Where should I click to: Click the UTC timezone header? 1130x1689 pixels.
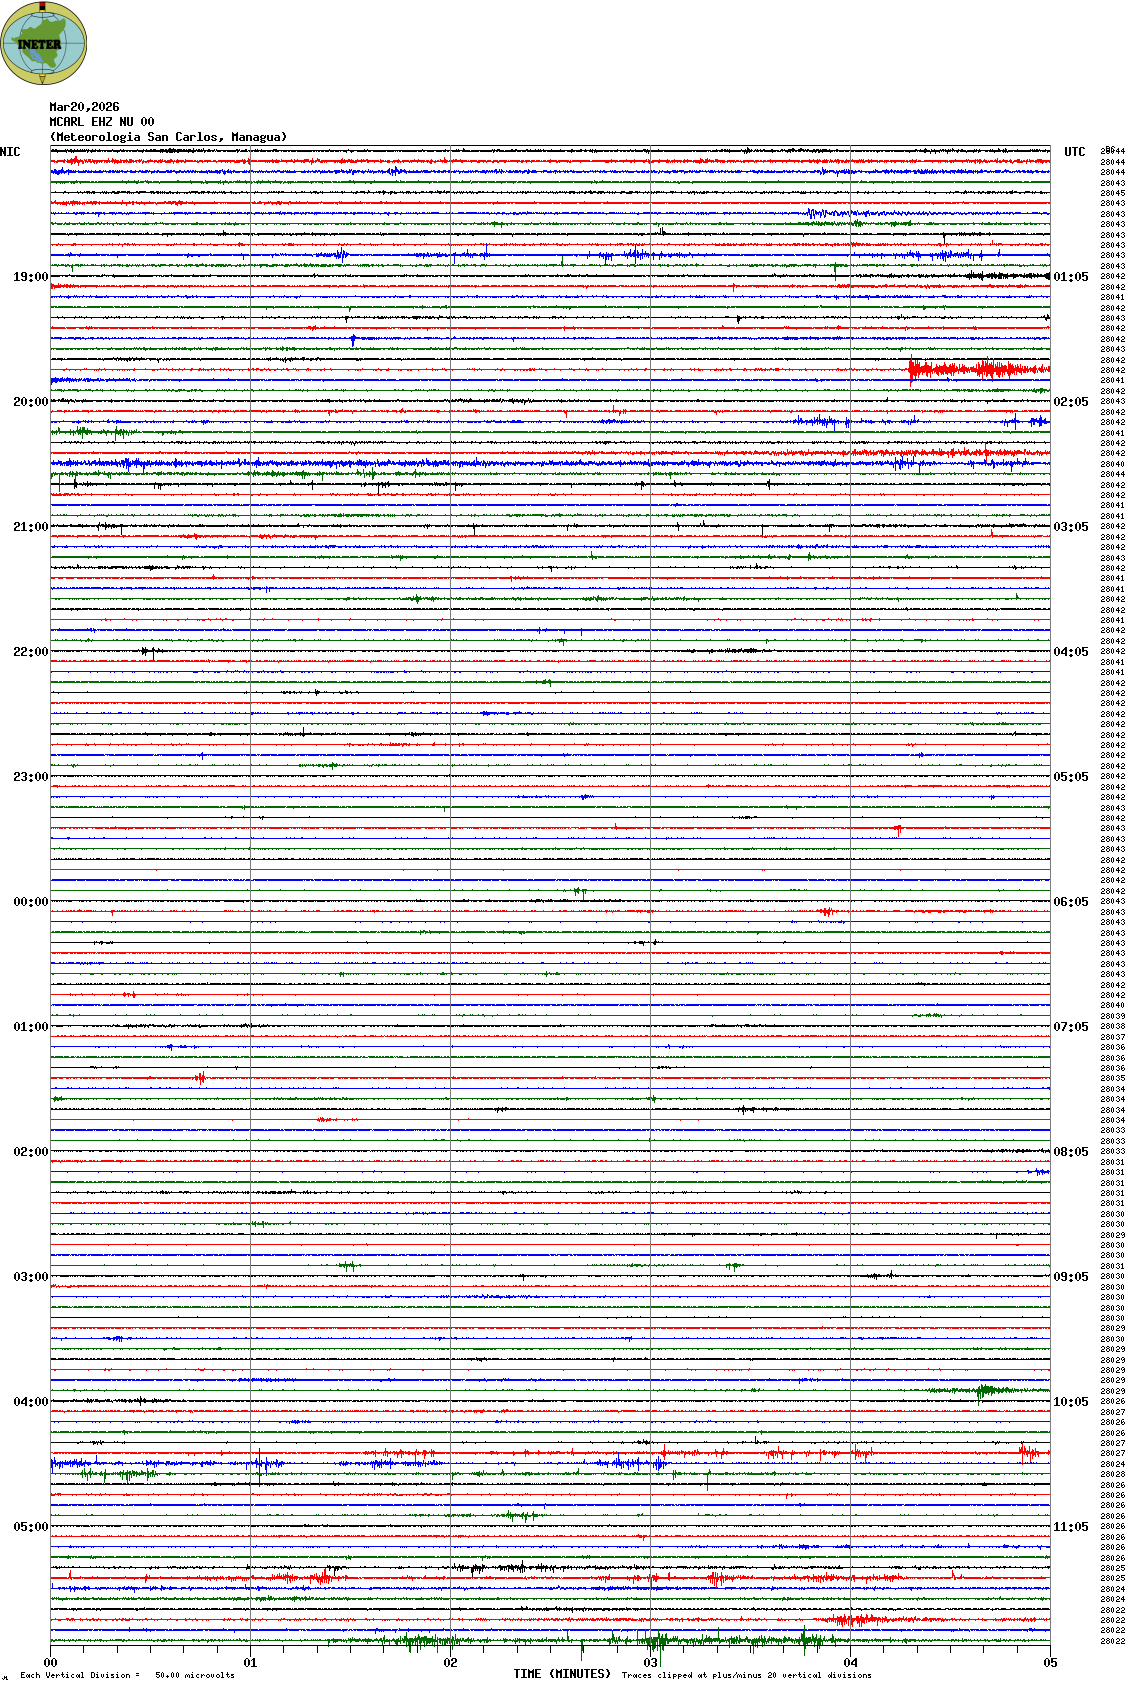(x=1074, y=152)
